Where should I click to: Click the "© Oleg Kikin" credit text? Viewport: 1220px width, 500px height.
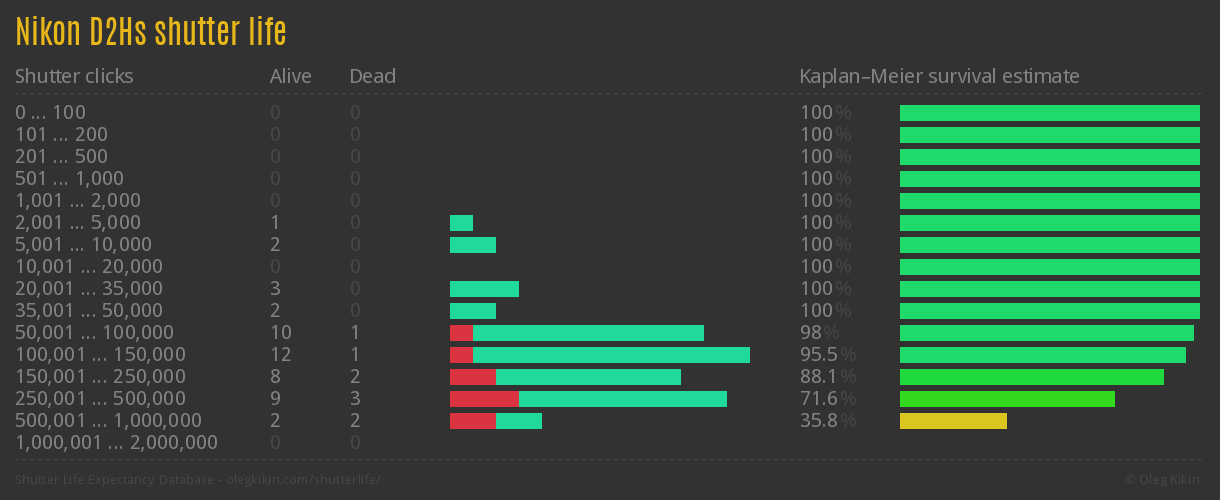(1164, 480)
